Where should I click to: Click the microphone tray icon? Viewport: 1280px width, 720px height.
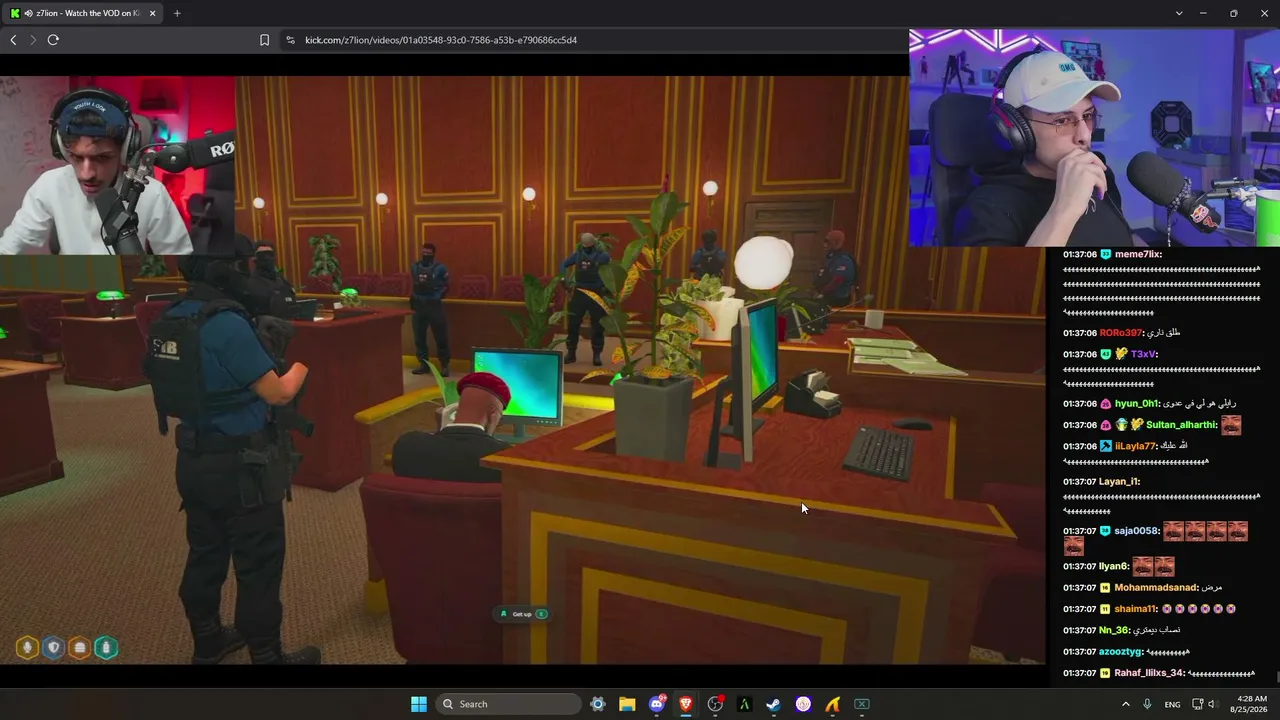point(1147,704)
